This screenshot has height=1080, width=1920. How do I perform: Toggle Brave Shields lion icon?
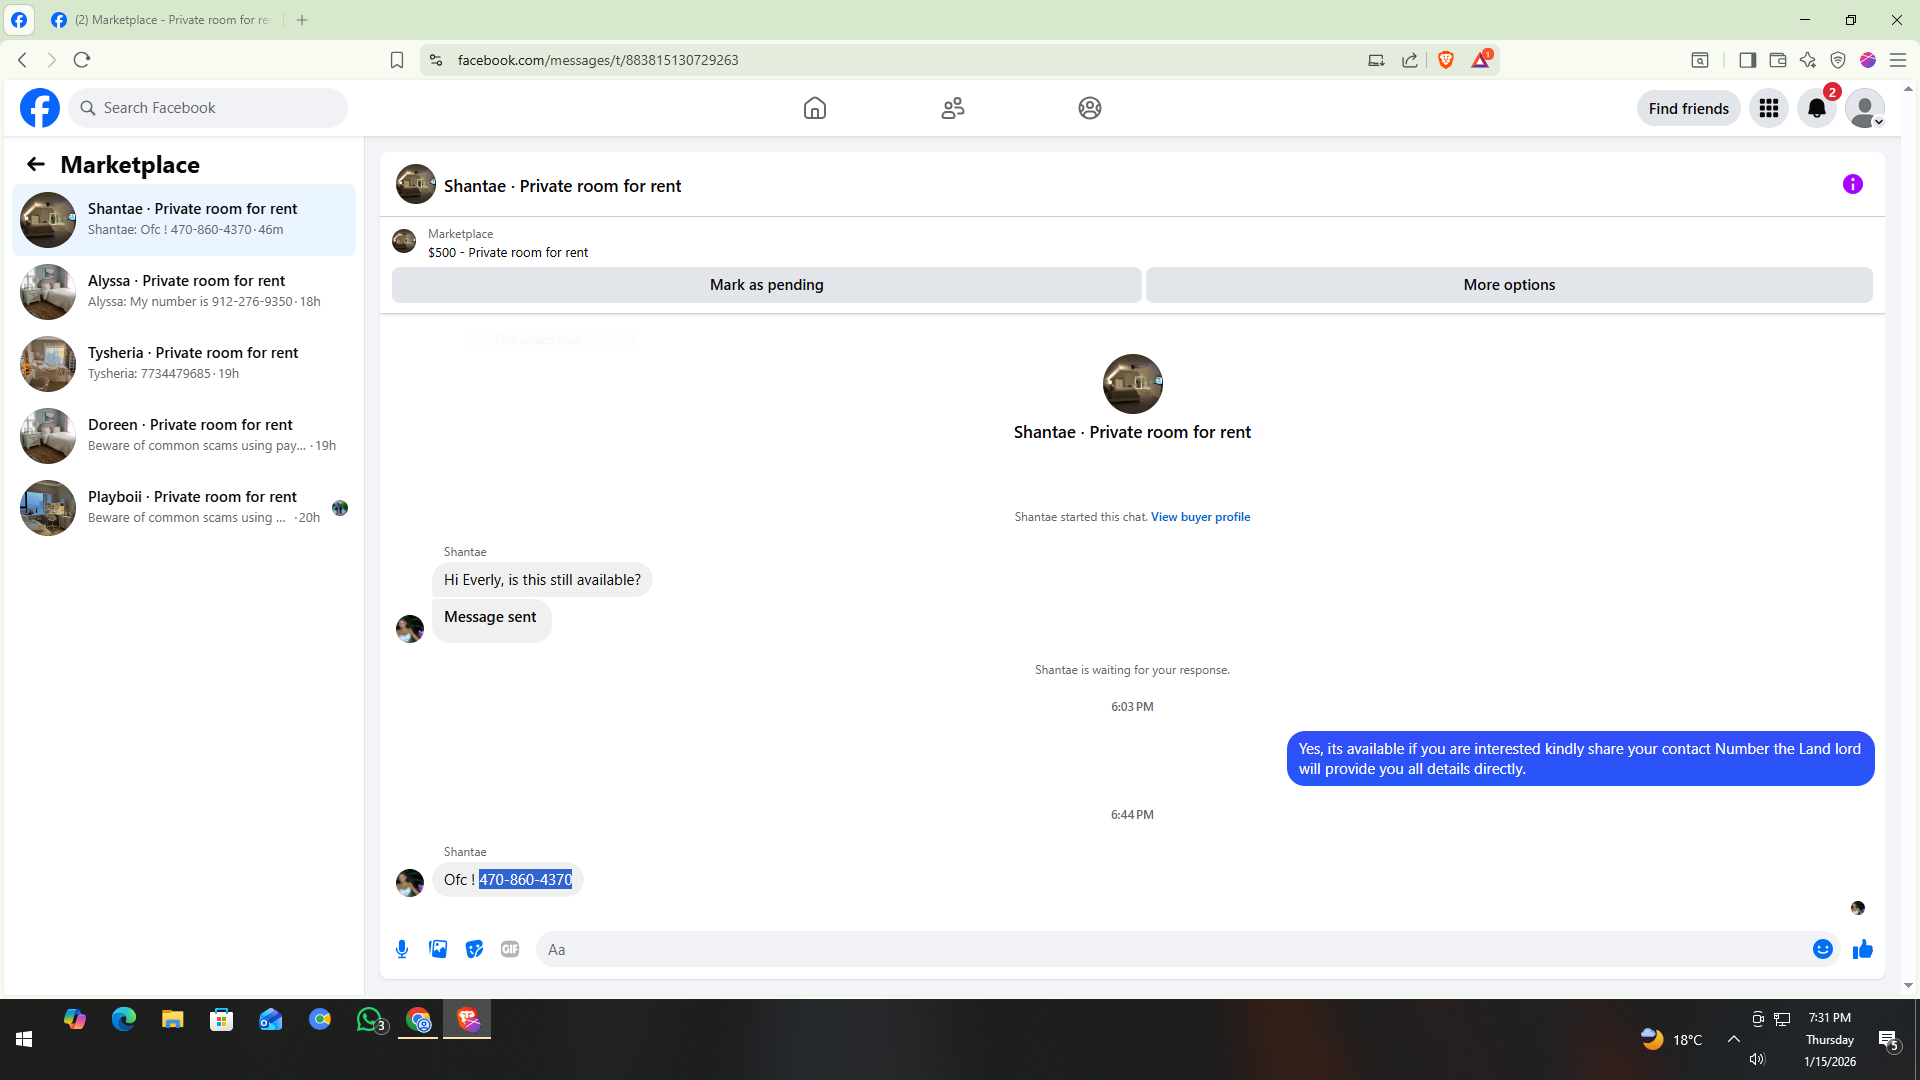[x=1445, y=60]
